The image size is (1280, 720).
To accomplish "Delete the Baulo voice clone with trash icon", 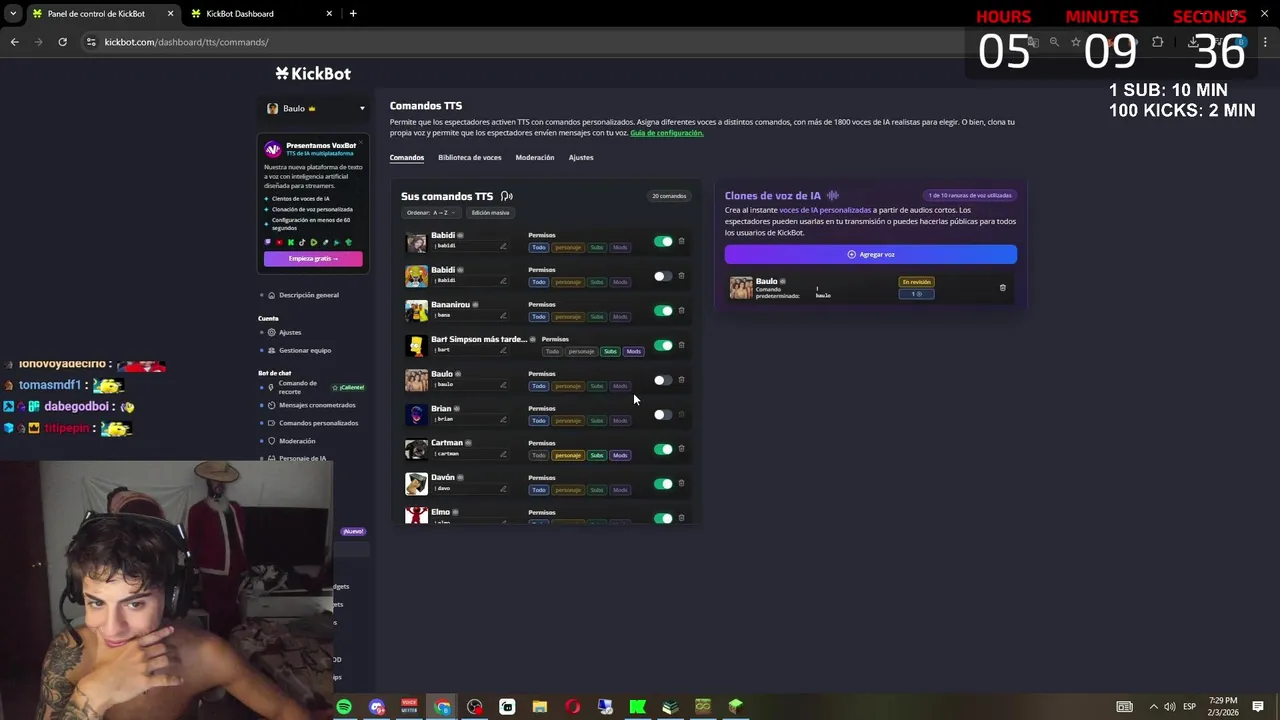I will point(1003,288).
